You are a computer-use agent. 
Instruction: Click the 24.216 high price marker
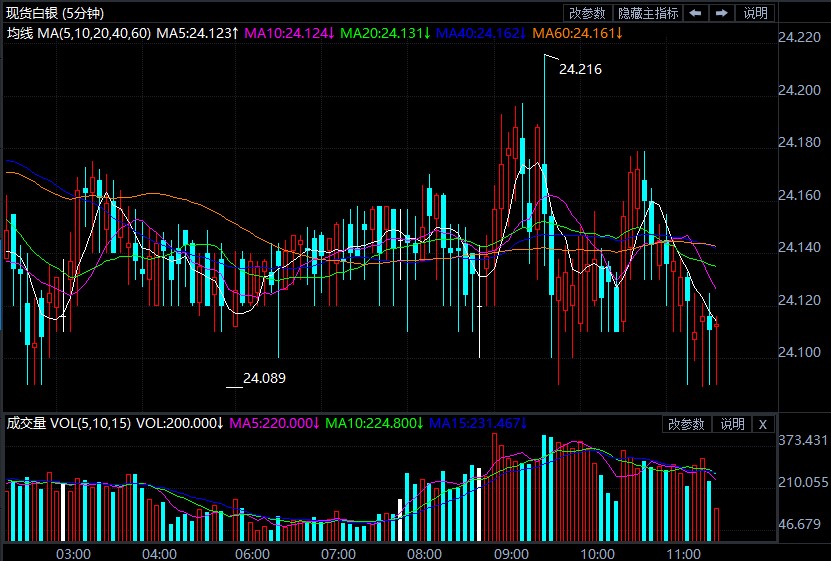(x=580, y=69)
